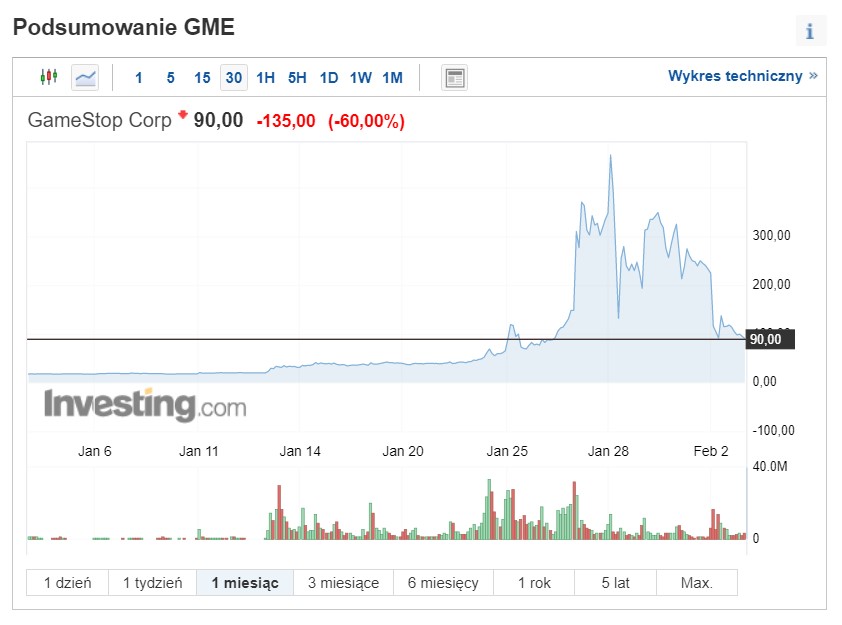Select the Max. range tab

click(696, 583)
